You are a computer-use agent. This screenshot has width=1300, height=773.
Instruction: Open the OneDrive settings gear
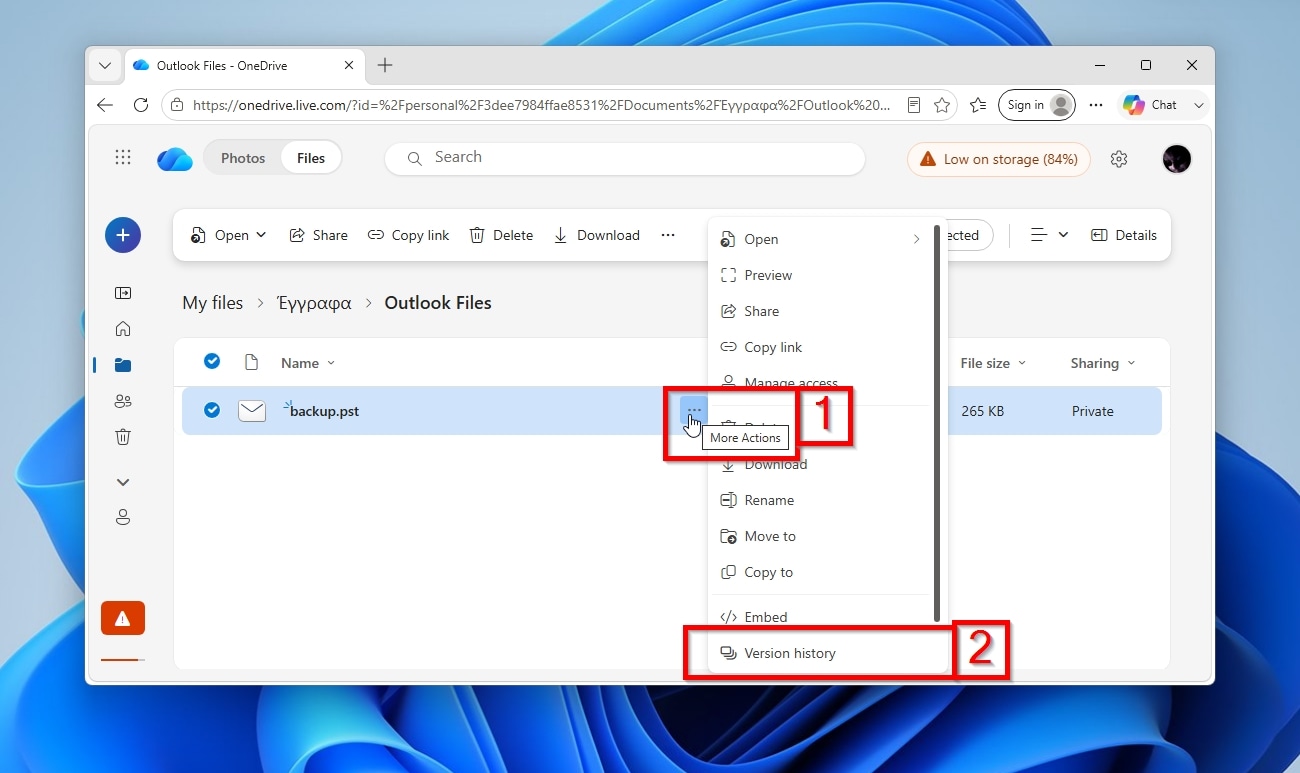(x=1119, y=159)
